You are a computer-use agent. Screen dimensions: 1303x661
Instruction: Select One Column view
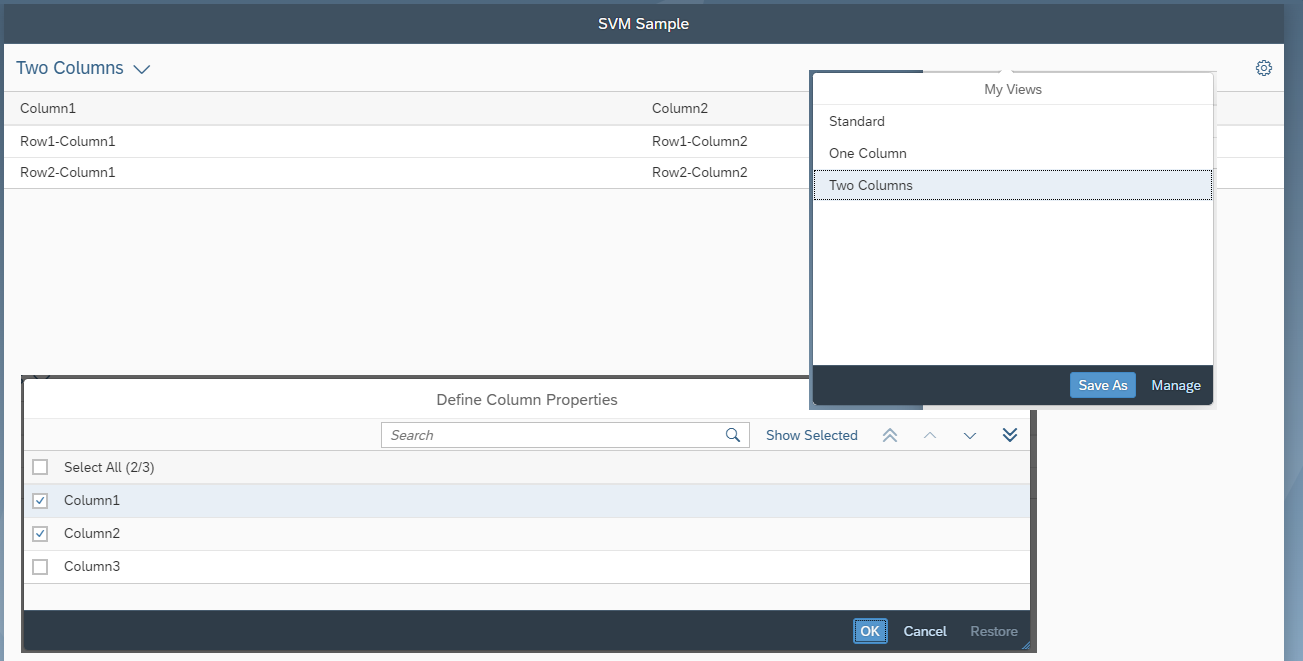(x=1013, y=153)
